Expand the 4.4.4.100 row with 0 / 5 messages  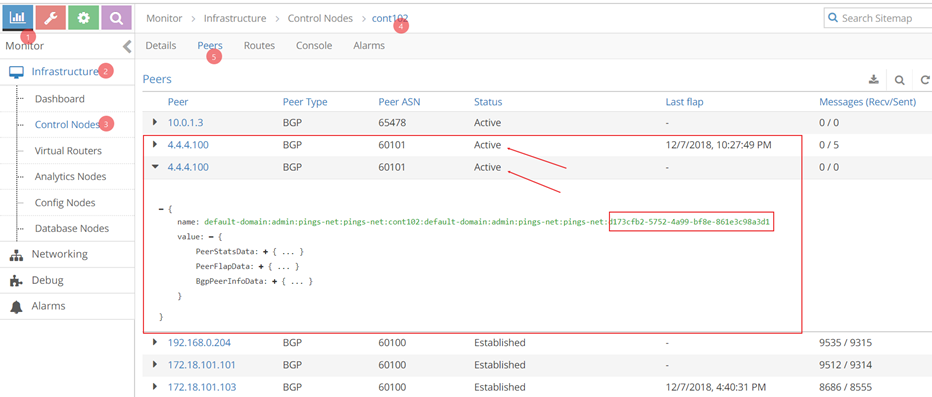[x=155, y=144]
